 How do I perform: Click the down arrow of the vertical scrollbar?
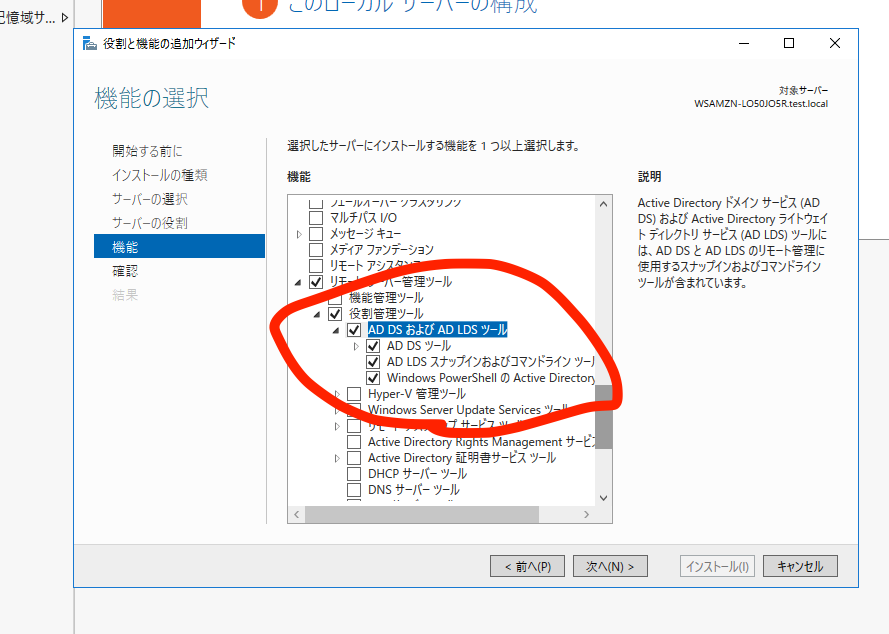[603, 498]
